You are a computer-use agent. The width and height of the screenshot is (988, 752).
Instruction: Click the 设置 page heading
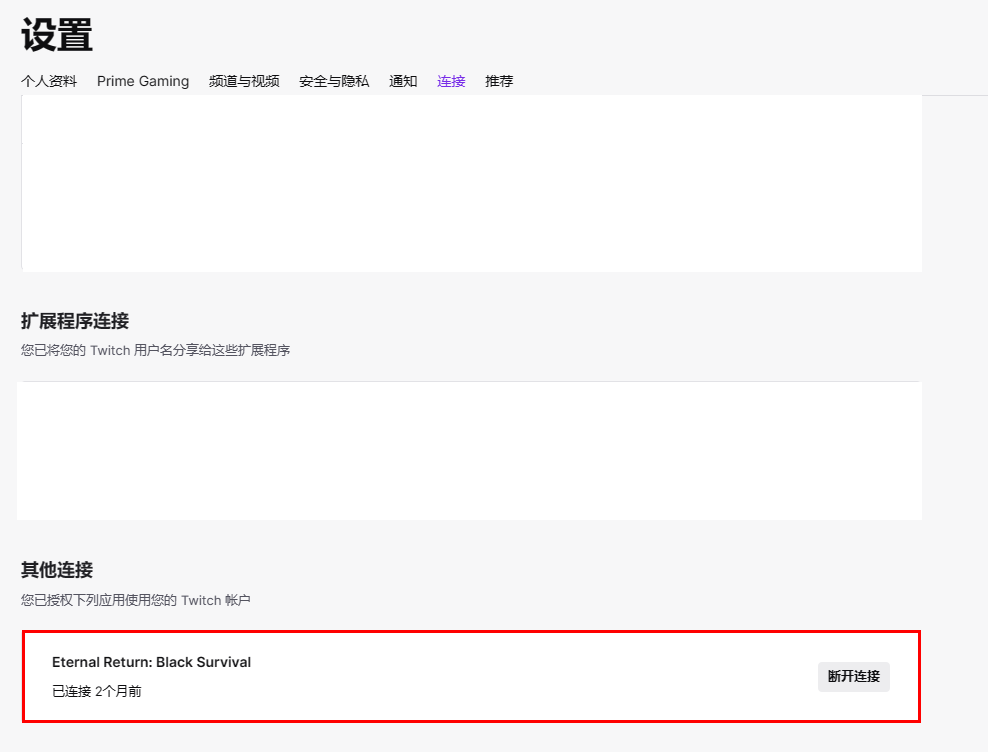pos(57,36)
